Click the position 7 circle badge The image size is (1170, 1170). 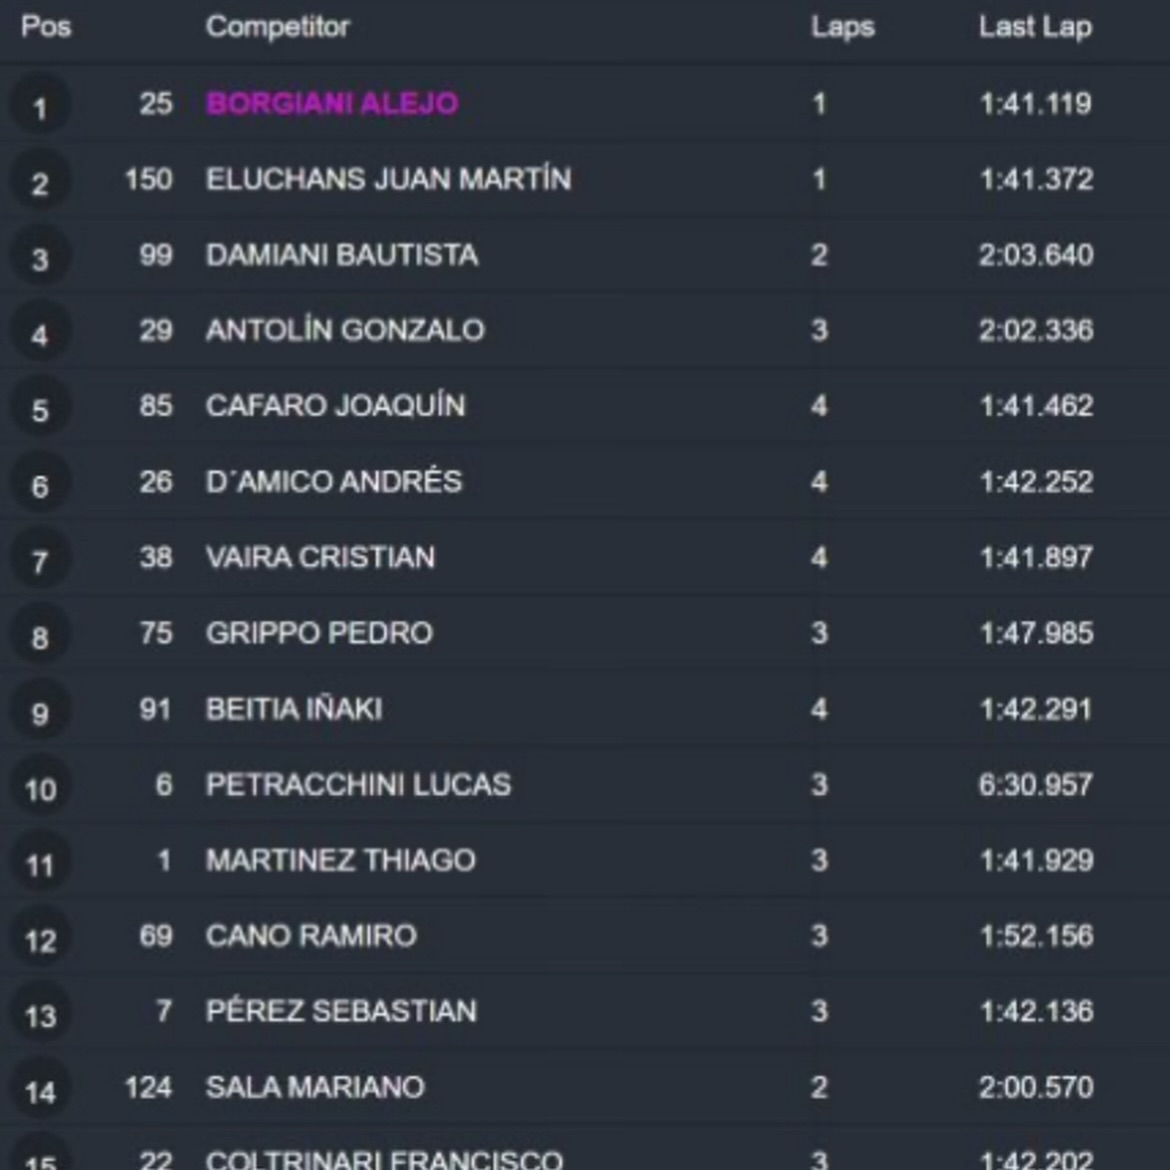[40, 560]
